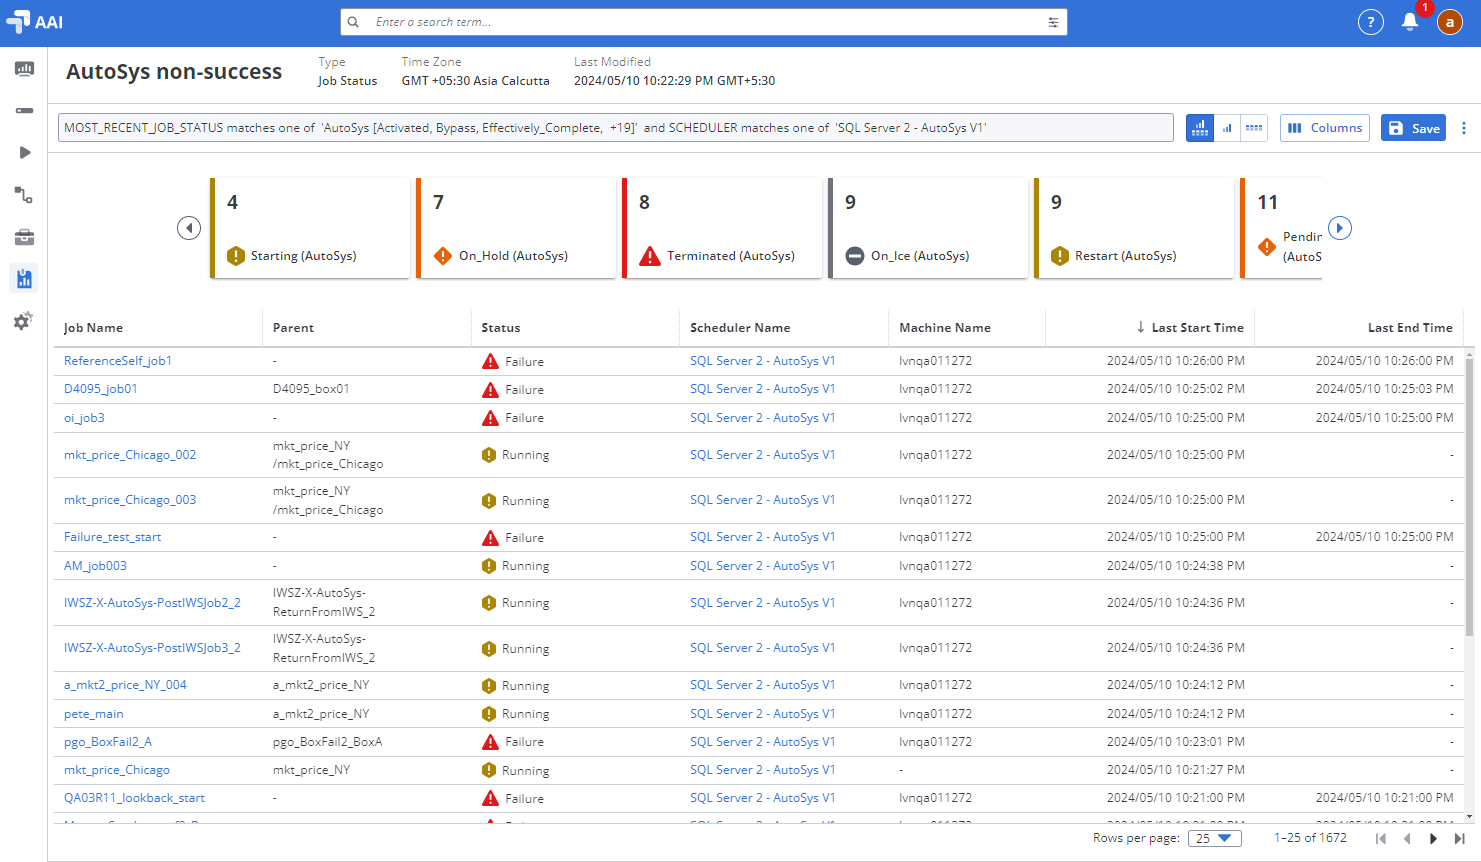Open the user profile avatar menu
Viewport: 1481px width, 862px height.
[x=1450, y=22]
